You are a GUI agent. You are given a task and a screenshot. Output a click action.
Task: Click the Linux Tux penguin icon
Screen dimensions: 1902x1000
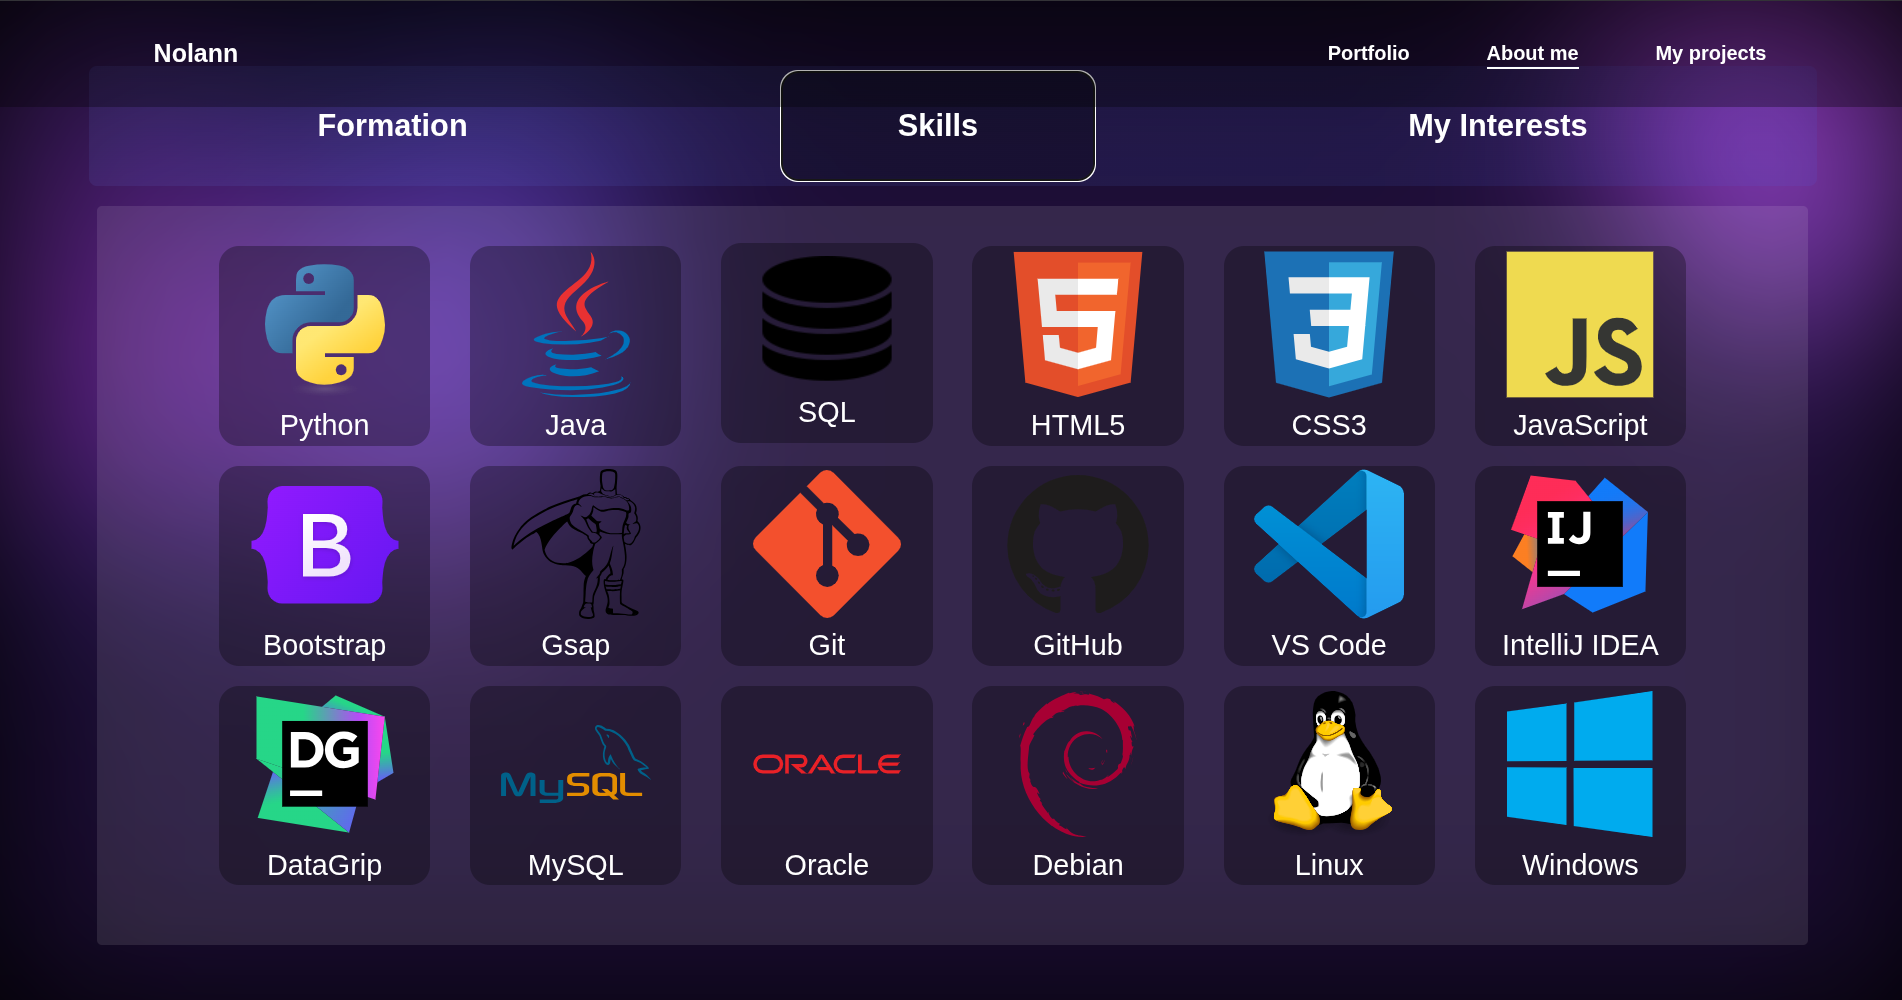(1332, 761)
